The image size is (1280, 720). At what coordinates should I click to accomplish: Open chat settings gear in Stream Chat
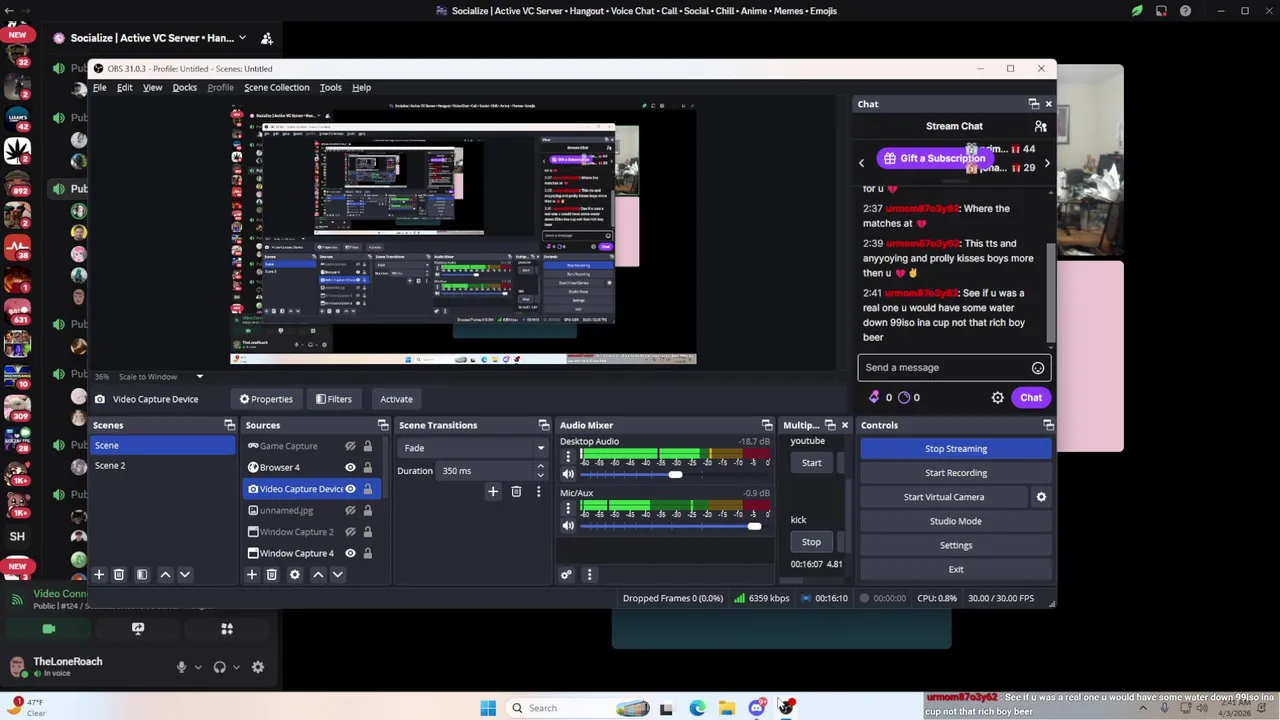997,398
